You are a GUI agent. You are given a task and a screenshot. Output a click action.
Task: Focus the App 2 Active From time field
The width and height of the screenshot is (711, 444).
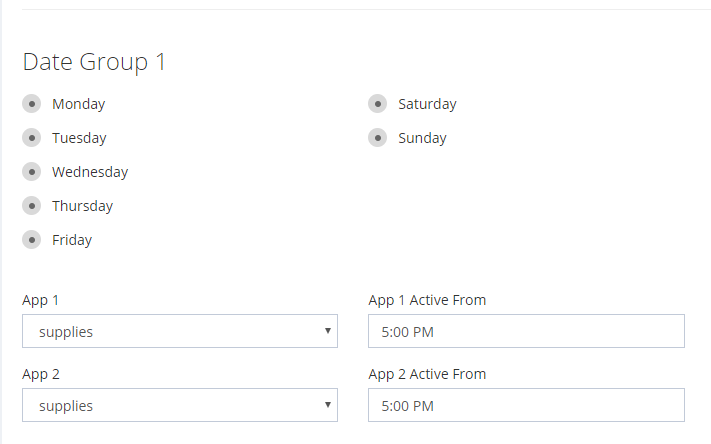(526, 406)
